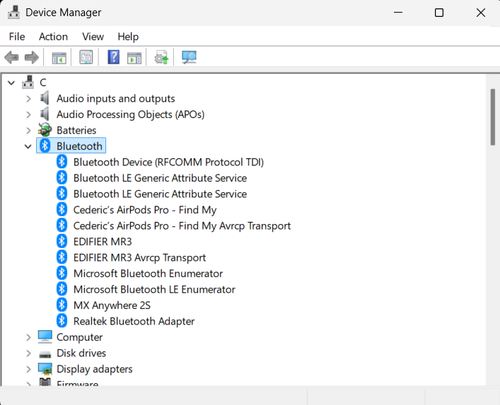Click Bluetooth icon beside Realtek Bluetooth Adapter
Viewport: 500px width, 405px height.
[x=62, y=321]
